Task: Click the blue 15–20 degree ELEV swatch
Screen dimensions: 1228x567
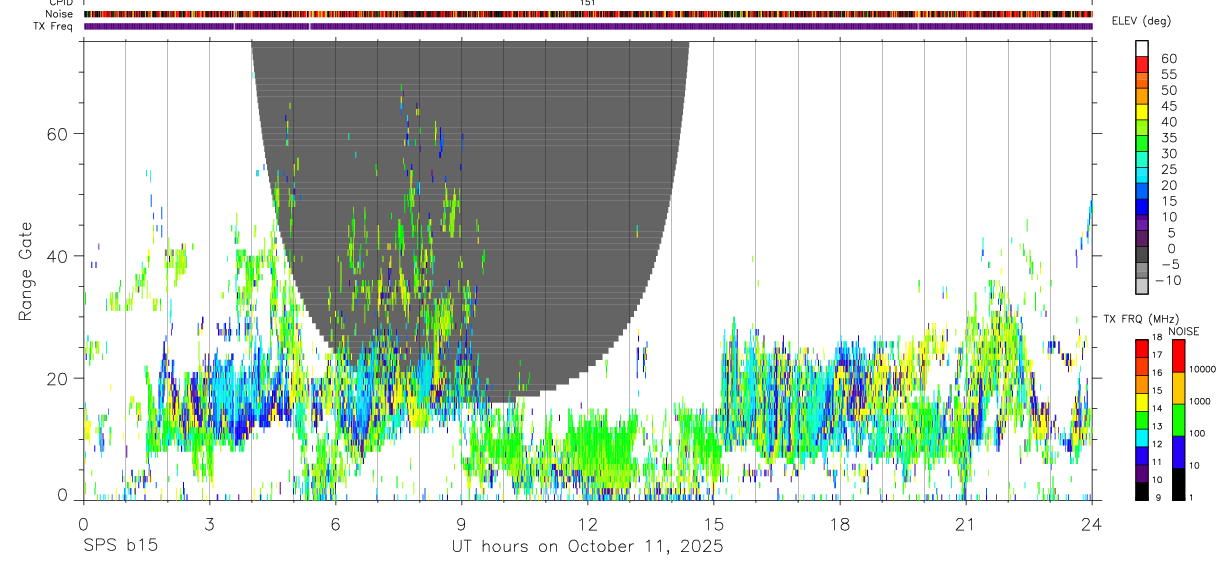Action: pos(1142,192)
